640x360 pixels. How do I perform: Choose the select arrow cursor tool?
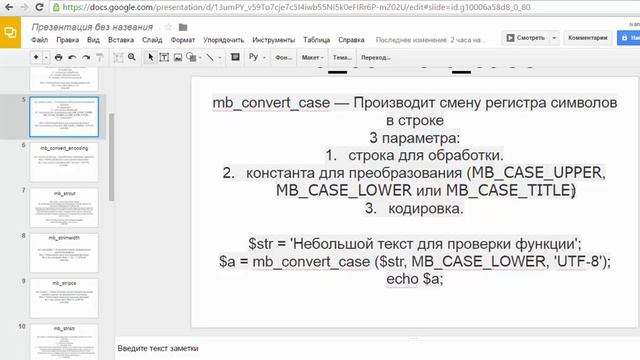point(150,58)
